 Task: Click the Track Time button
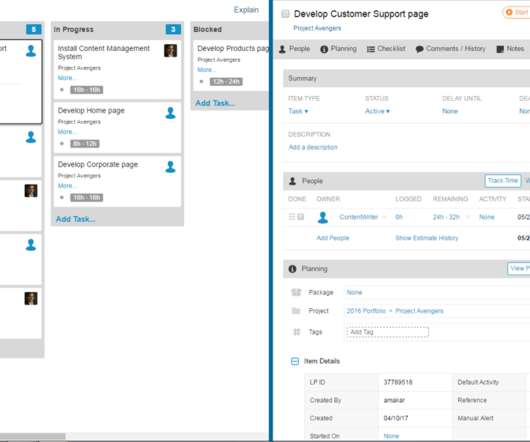coord(503,181)
